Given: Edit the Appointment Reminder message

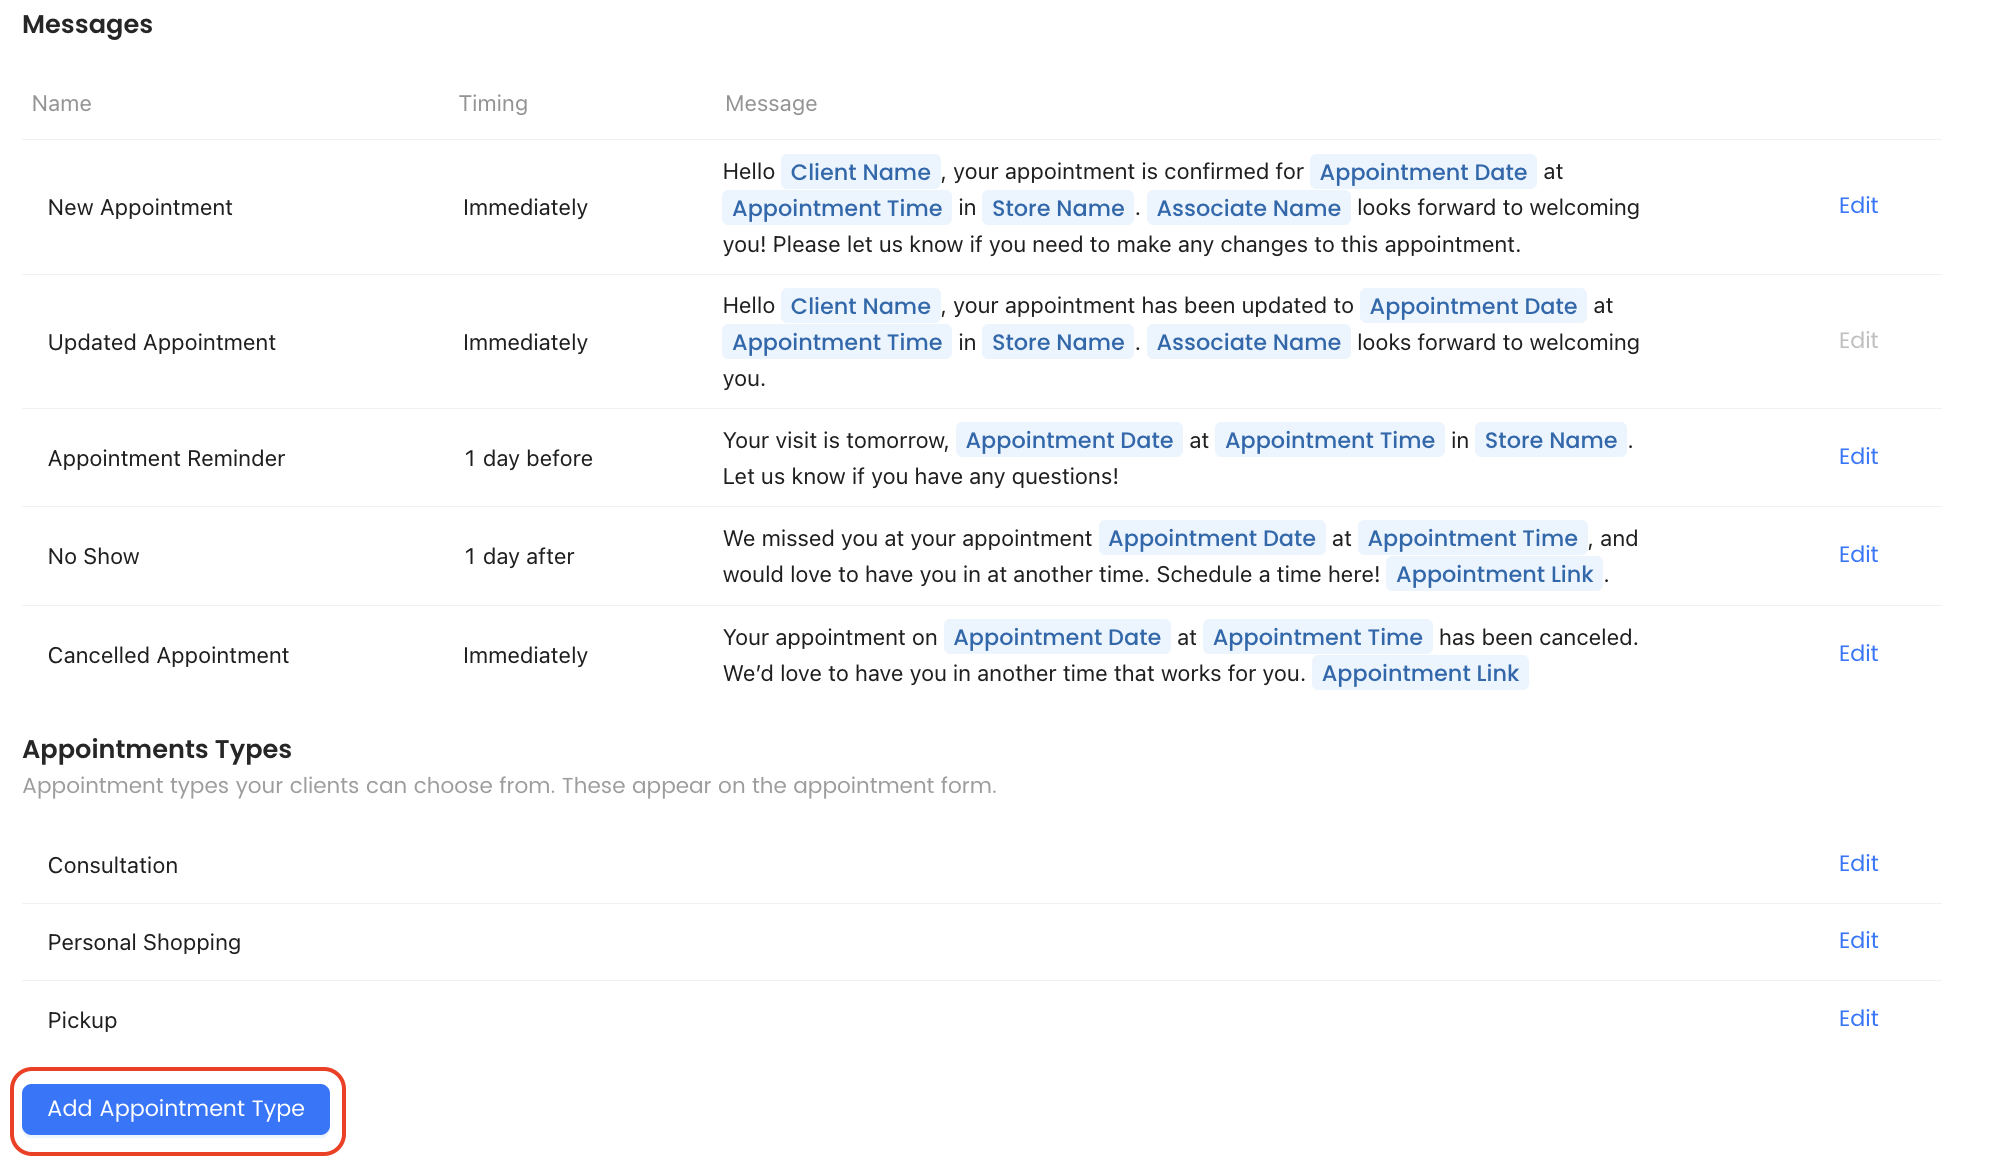Looking at the screenshot, I should click(x=1857, y=456).
